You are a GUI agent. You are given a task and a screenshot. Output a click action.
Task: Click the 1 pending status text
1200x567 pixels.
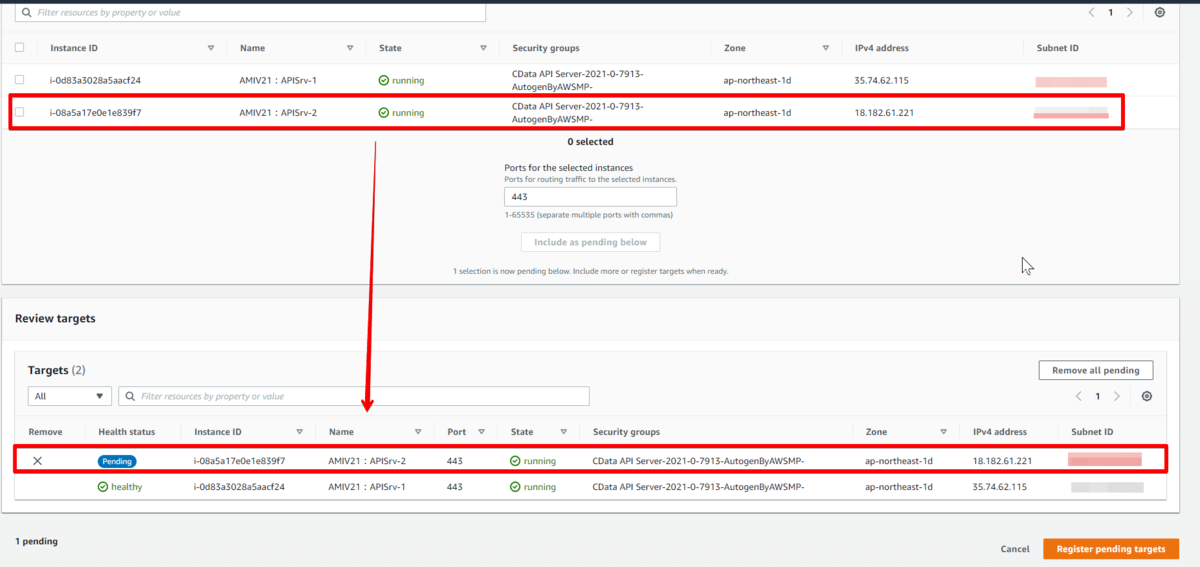coord(36,541)
